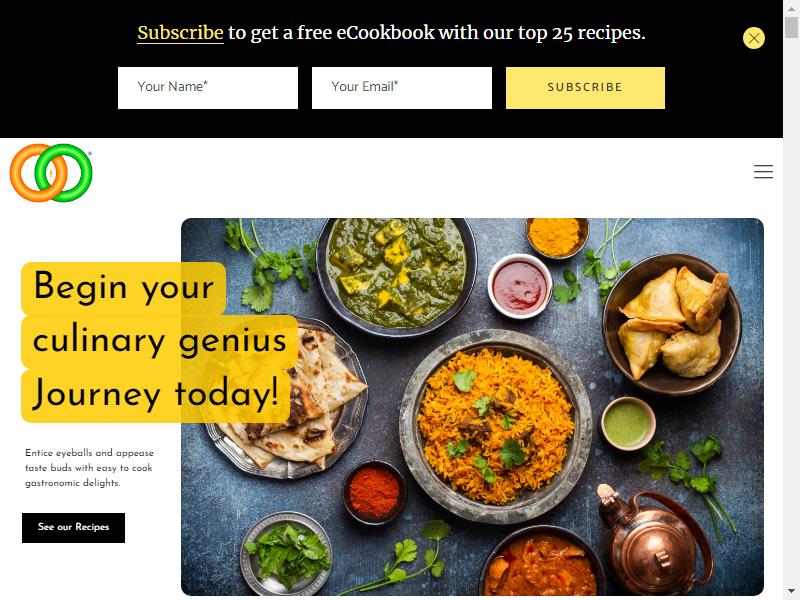Viewport: 800px width, 600px height.
Task: Close the subscription banner with yellow X
Action: pos(754,38)
